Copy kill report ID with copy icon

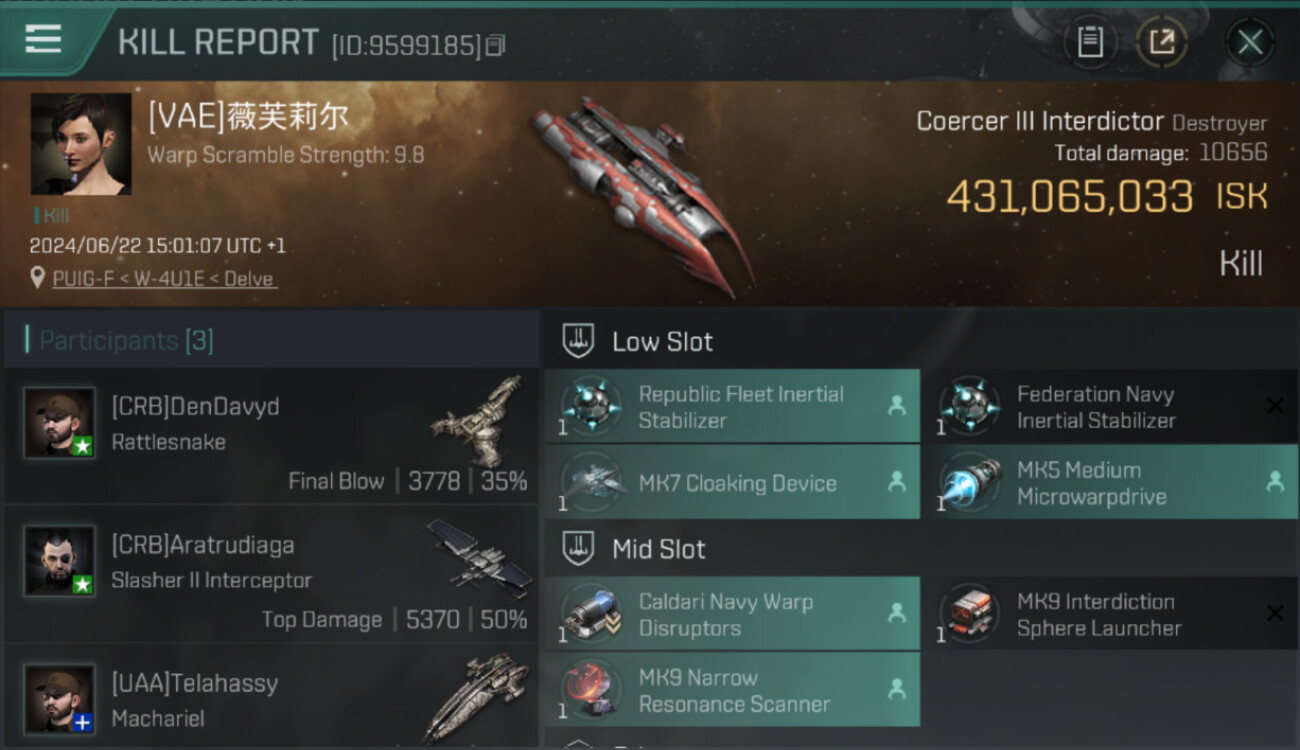pyautogui.click(x=497, y=45)
